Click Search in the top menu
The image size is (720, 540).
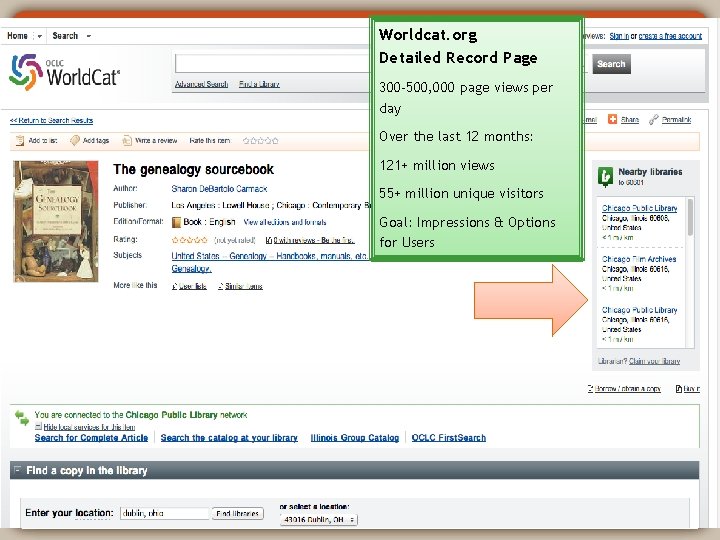(x=65, y=36)
